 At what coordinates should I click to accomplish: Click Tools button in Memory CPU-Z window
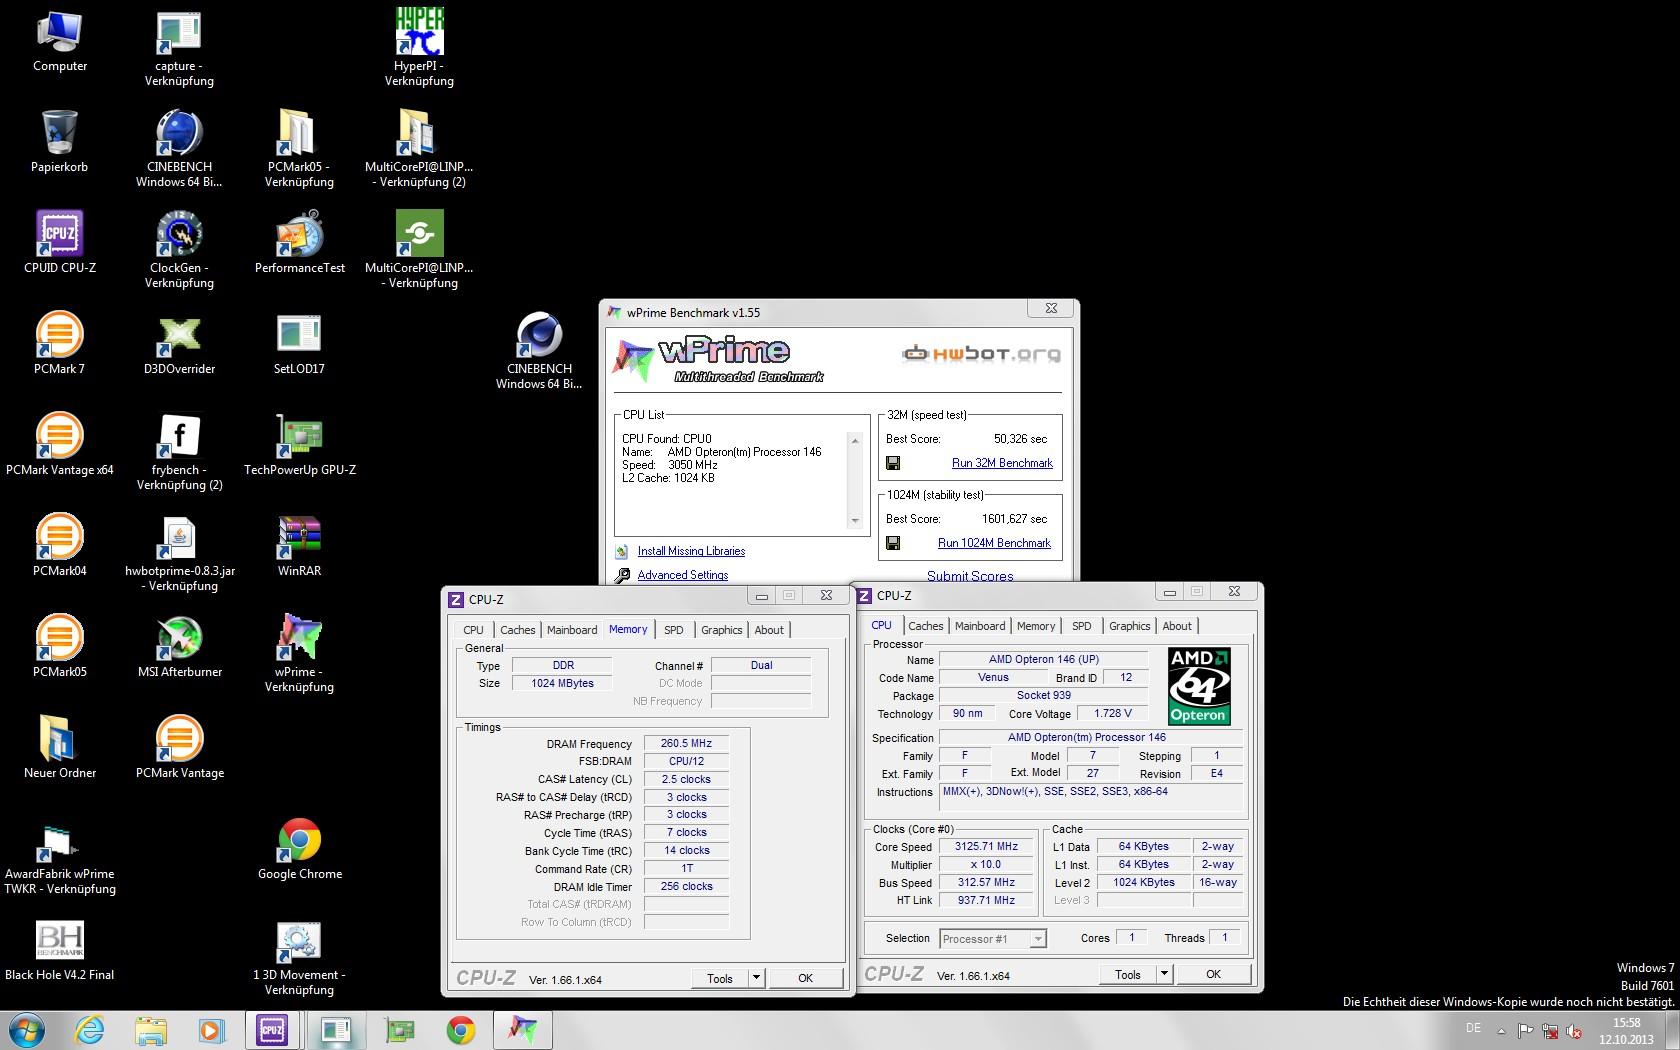720,978
